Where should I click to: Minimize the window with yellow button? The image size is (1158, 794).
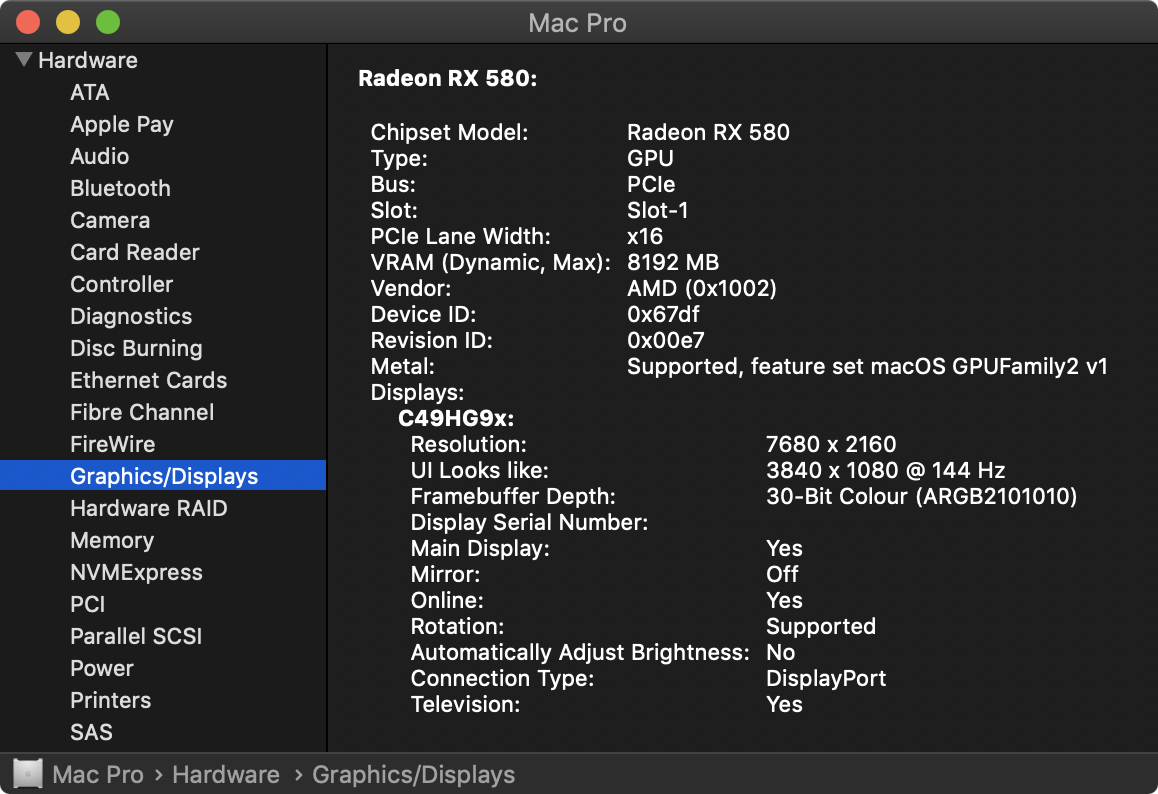68,22
